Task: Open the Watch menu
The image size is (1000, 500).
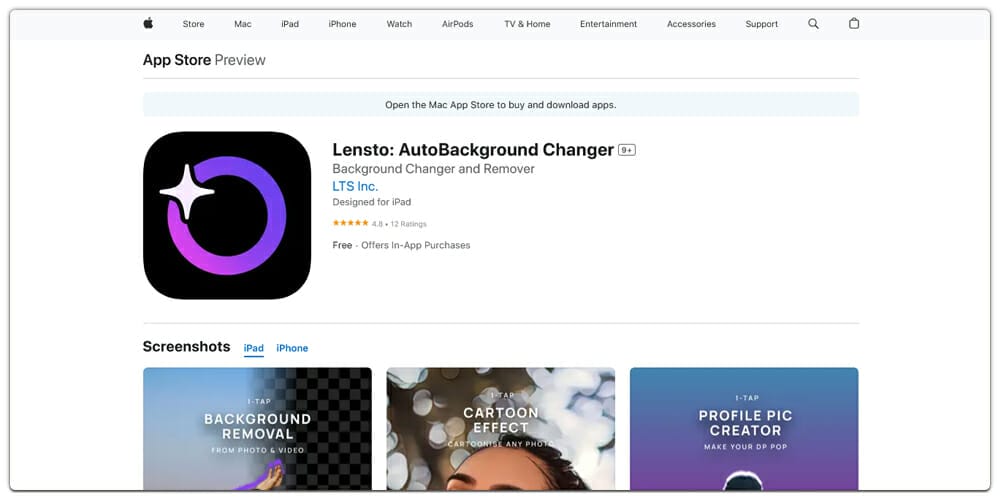Action: 399,24
